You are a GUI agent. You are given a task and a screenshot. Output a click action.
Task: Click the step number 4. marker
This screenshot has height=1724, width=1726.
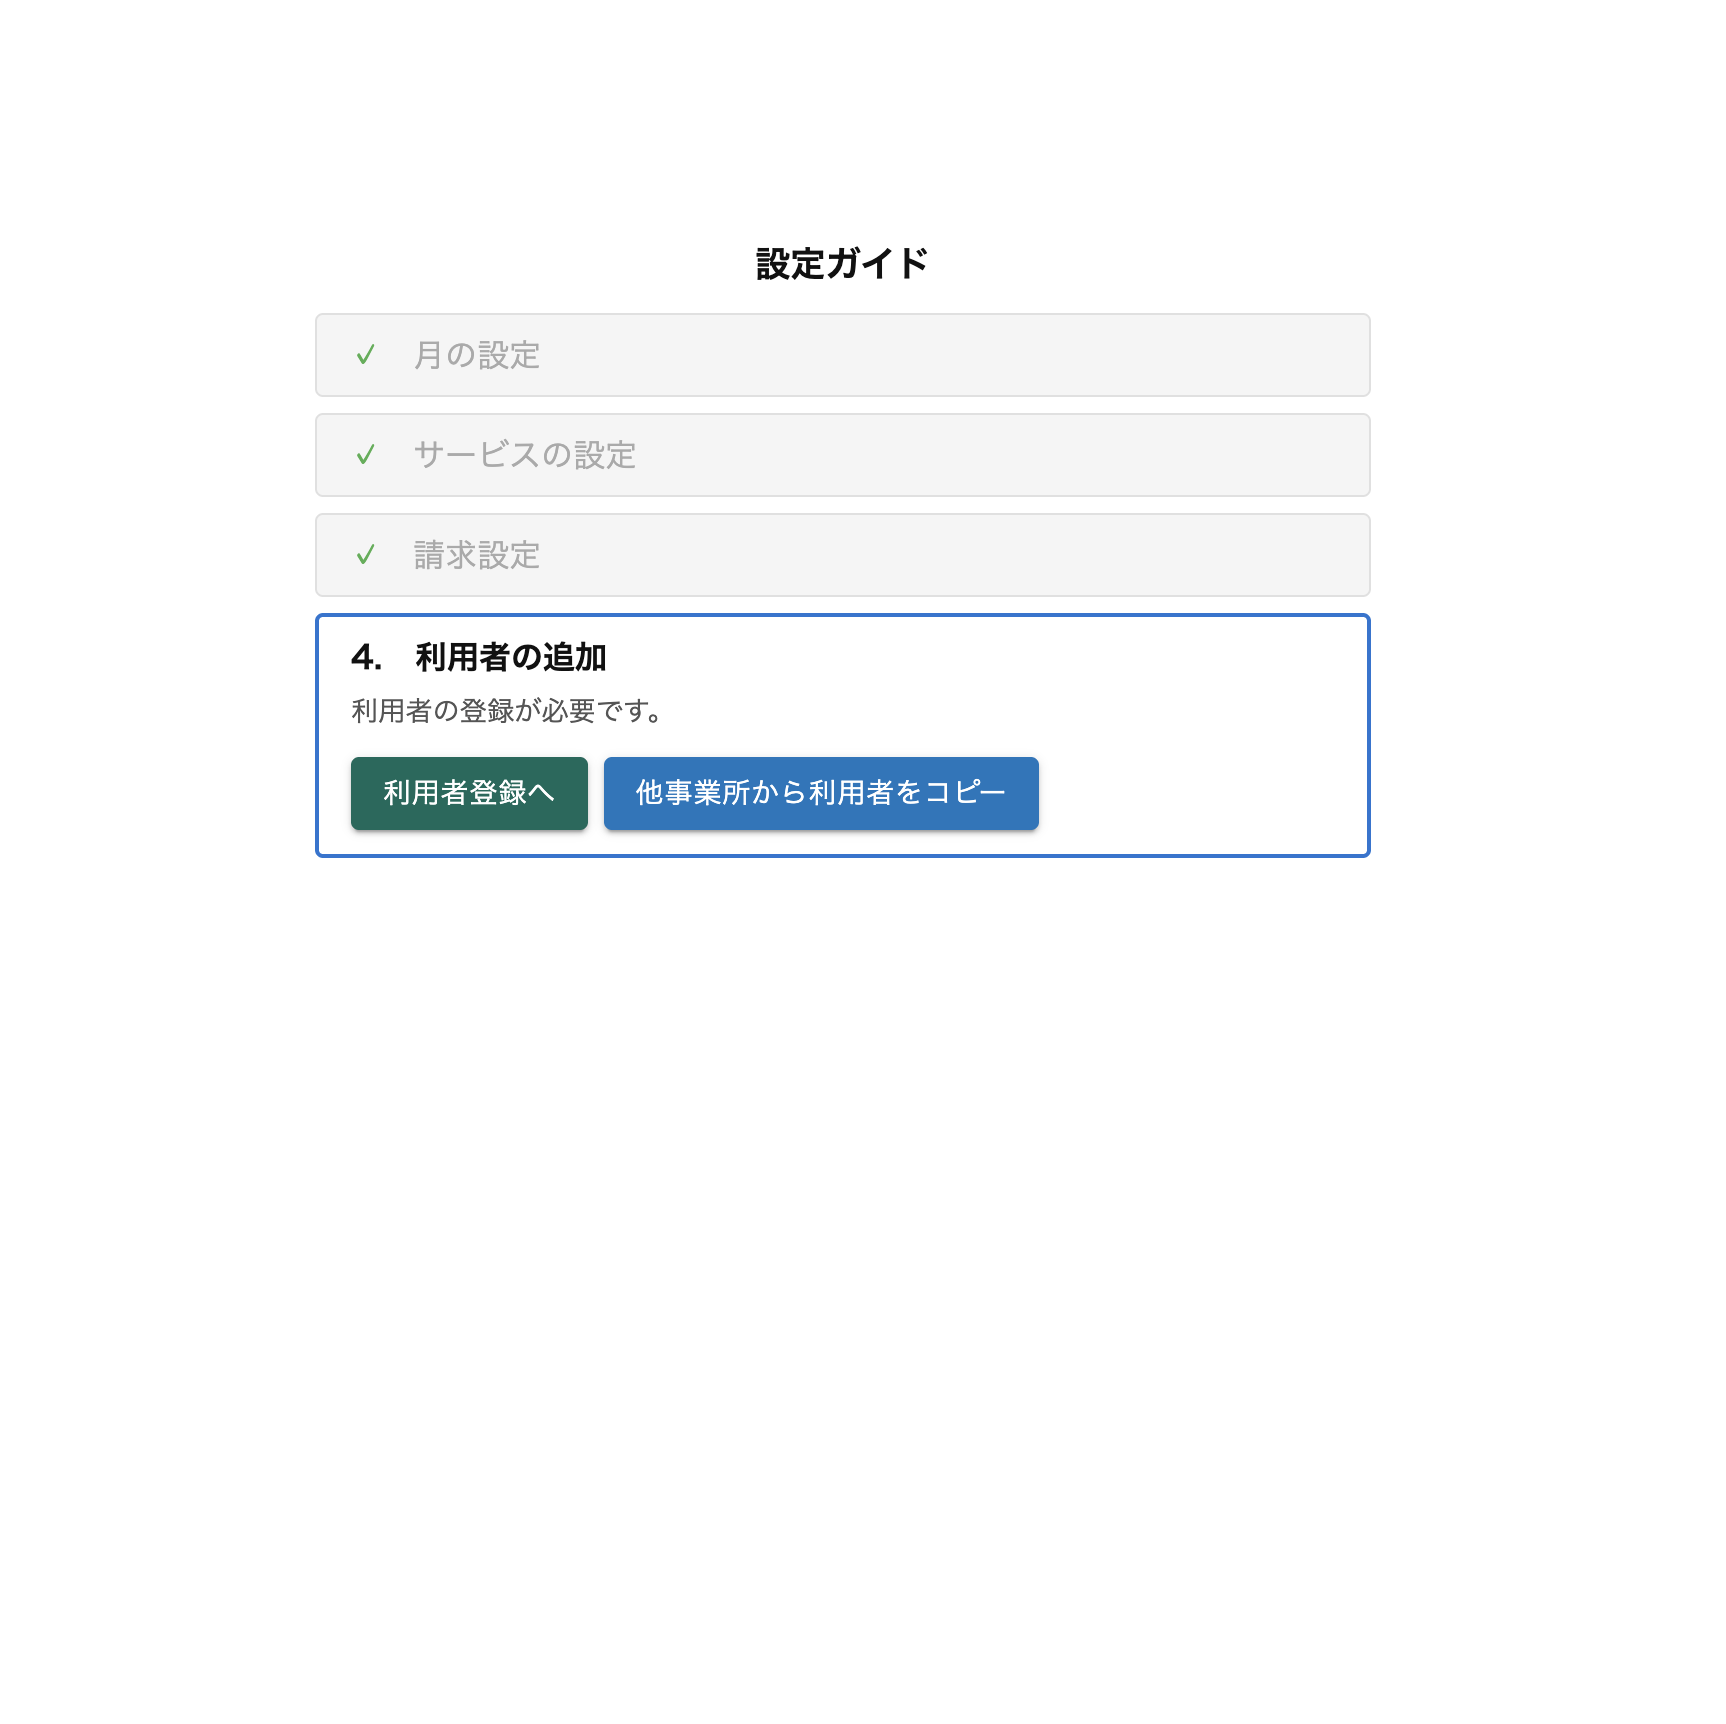(x=366, y=657)
